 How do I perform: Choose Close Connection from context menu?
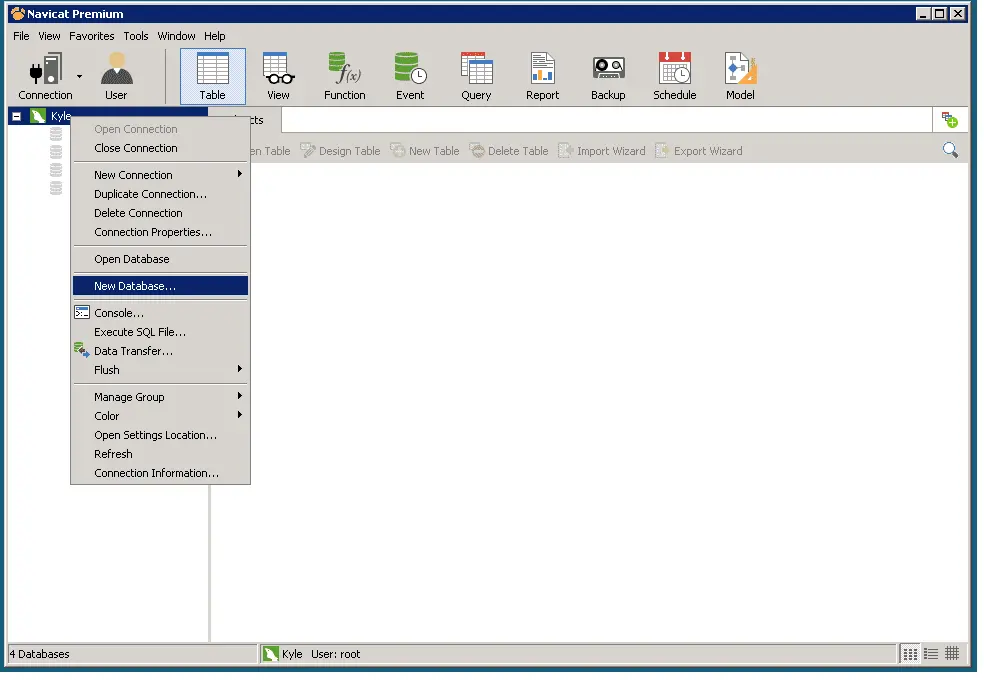click(x=161, y=149)
